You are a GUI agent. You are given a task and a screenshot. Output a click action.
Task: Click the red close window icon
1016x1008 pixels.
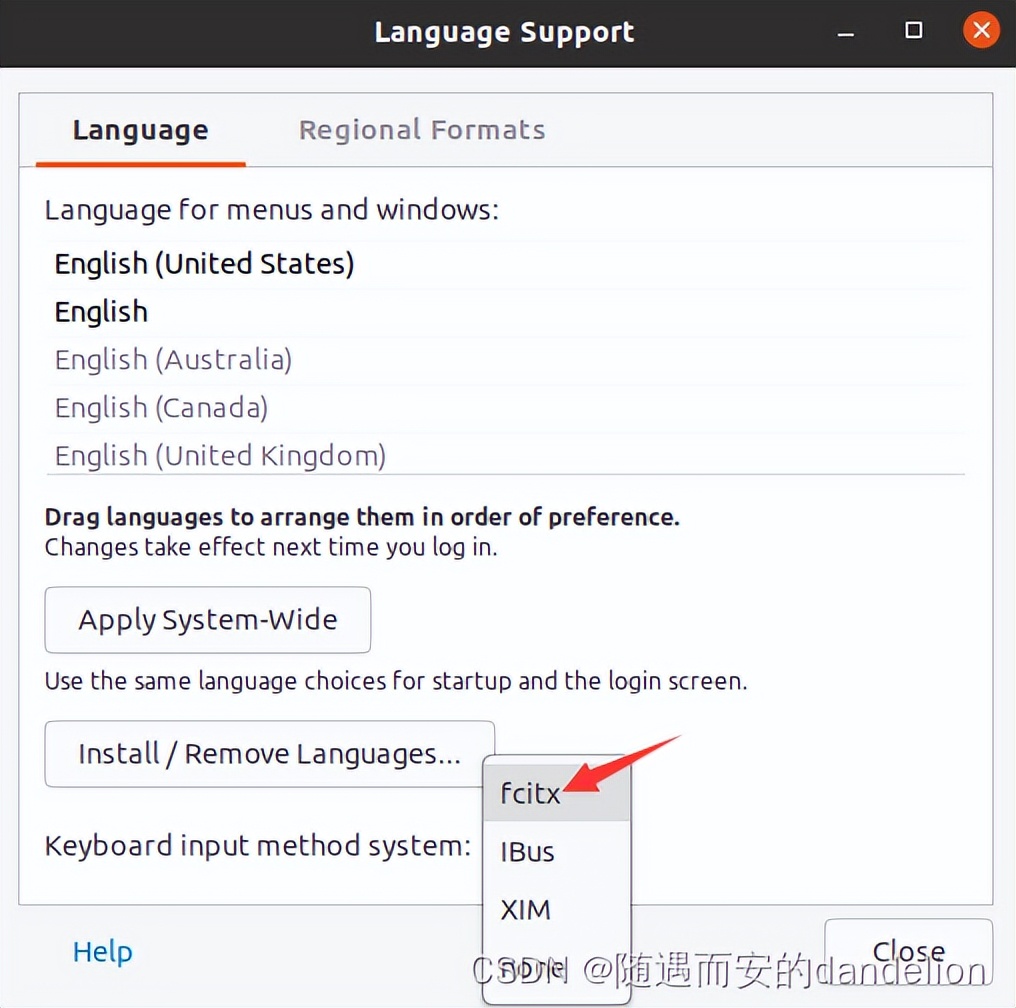(981, 30)
